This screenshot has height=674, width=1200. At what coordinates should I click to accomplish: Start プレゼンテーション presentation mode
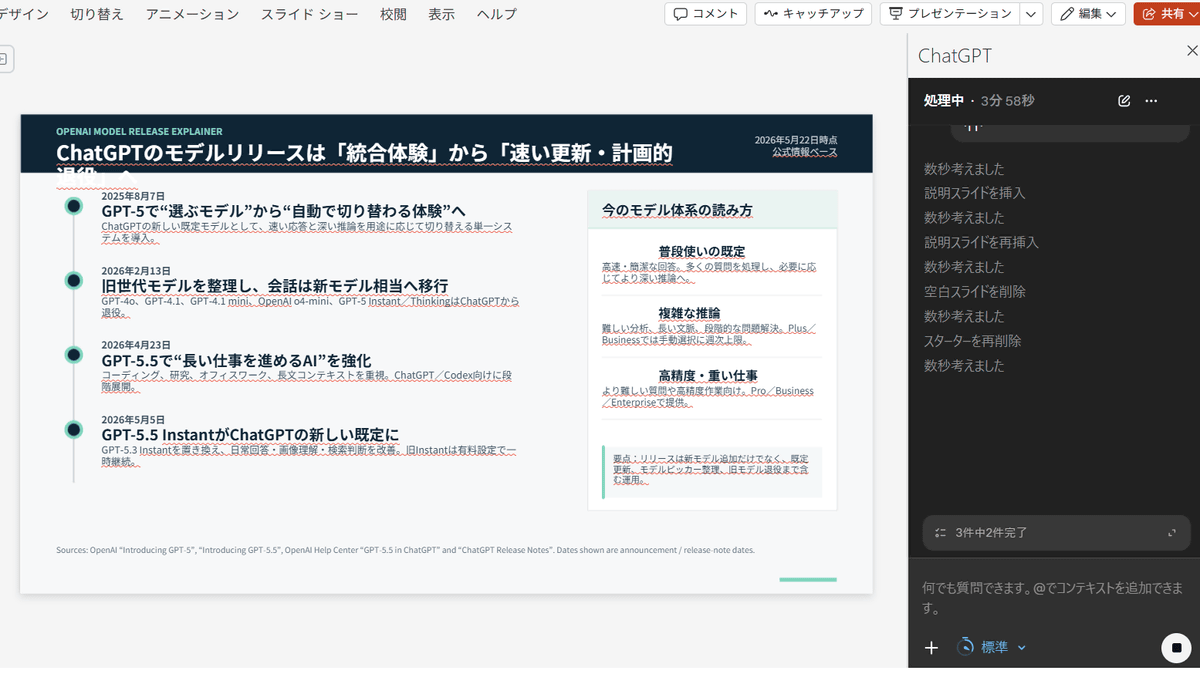click(950, 14)
